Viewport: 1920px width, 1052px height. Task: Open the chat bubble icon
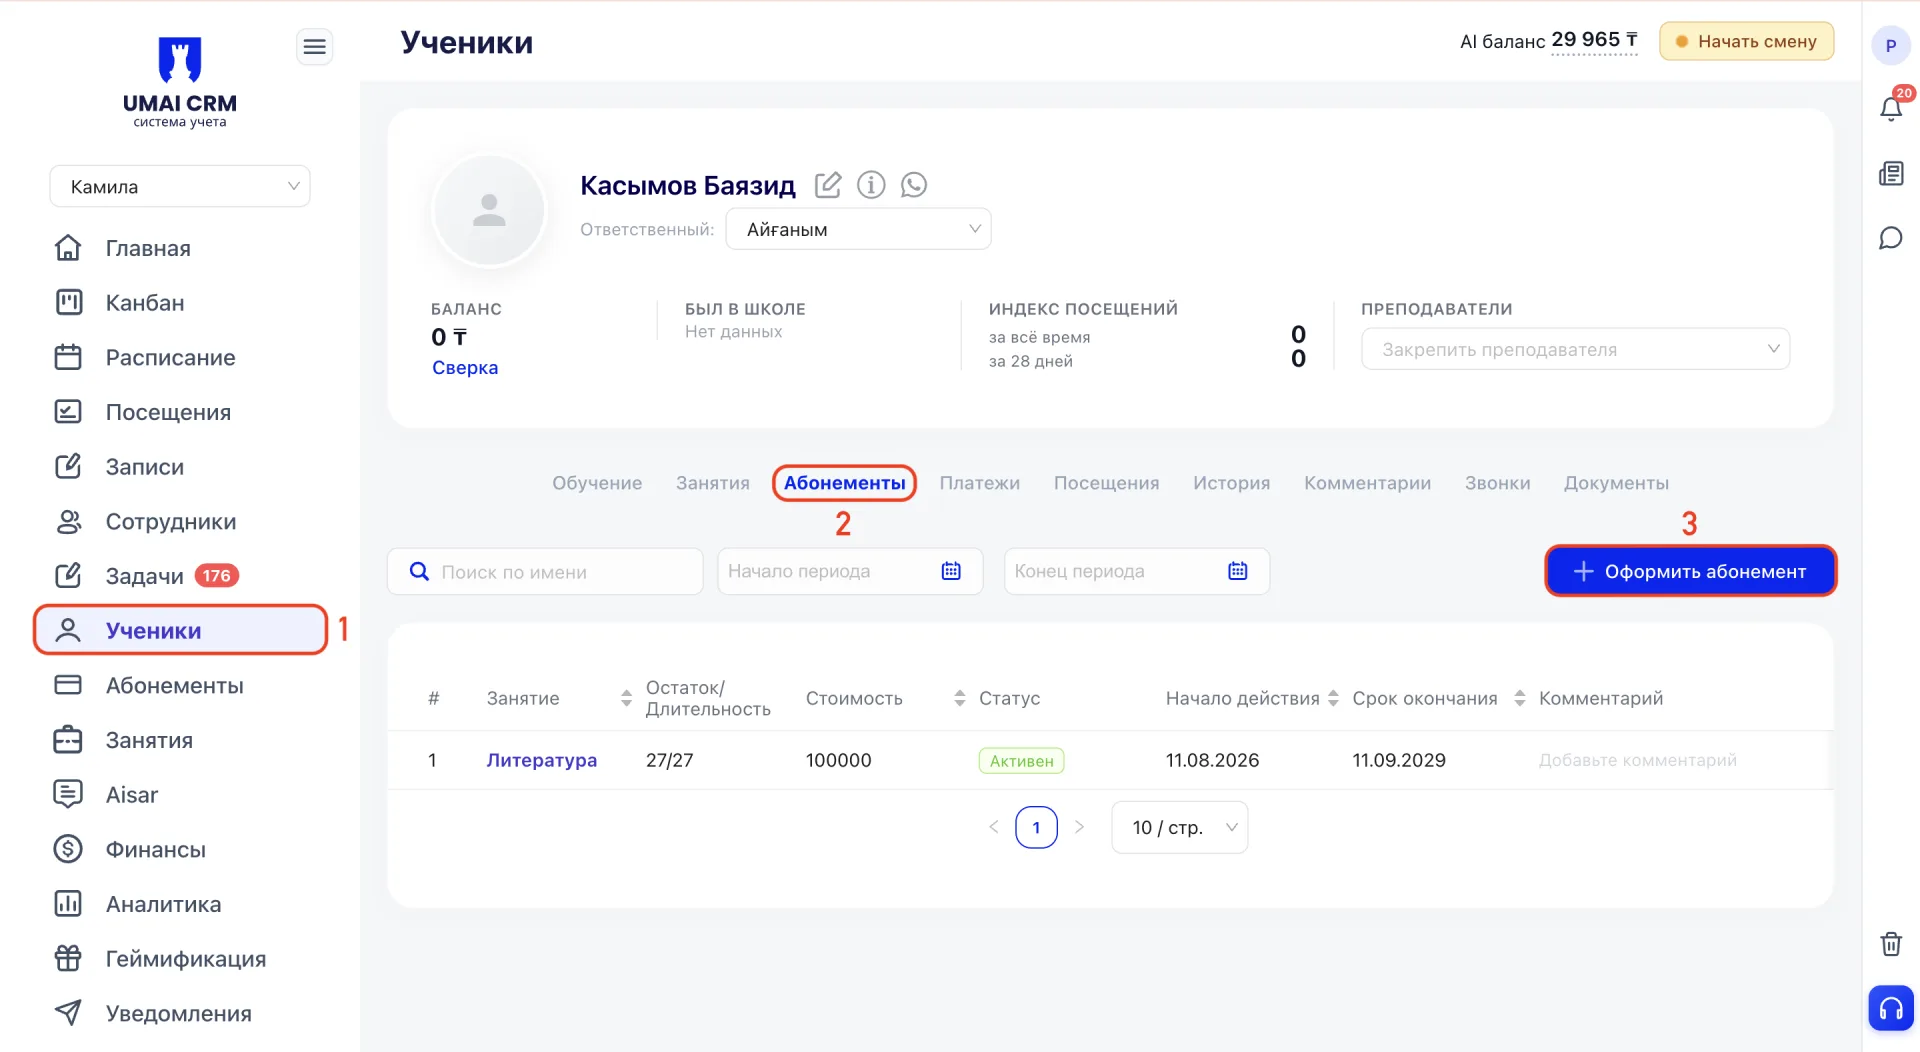[1891, 238]
